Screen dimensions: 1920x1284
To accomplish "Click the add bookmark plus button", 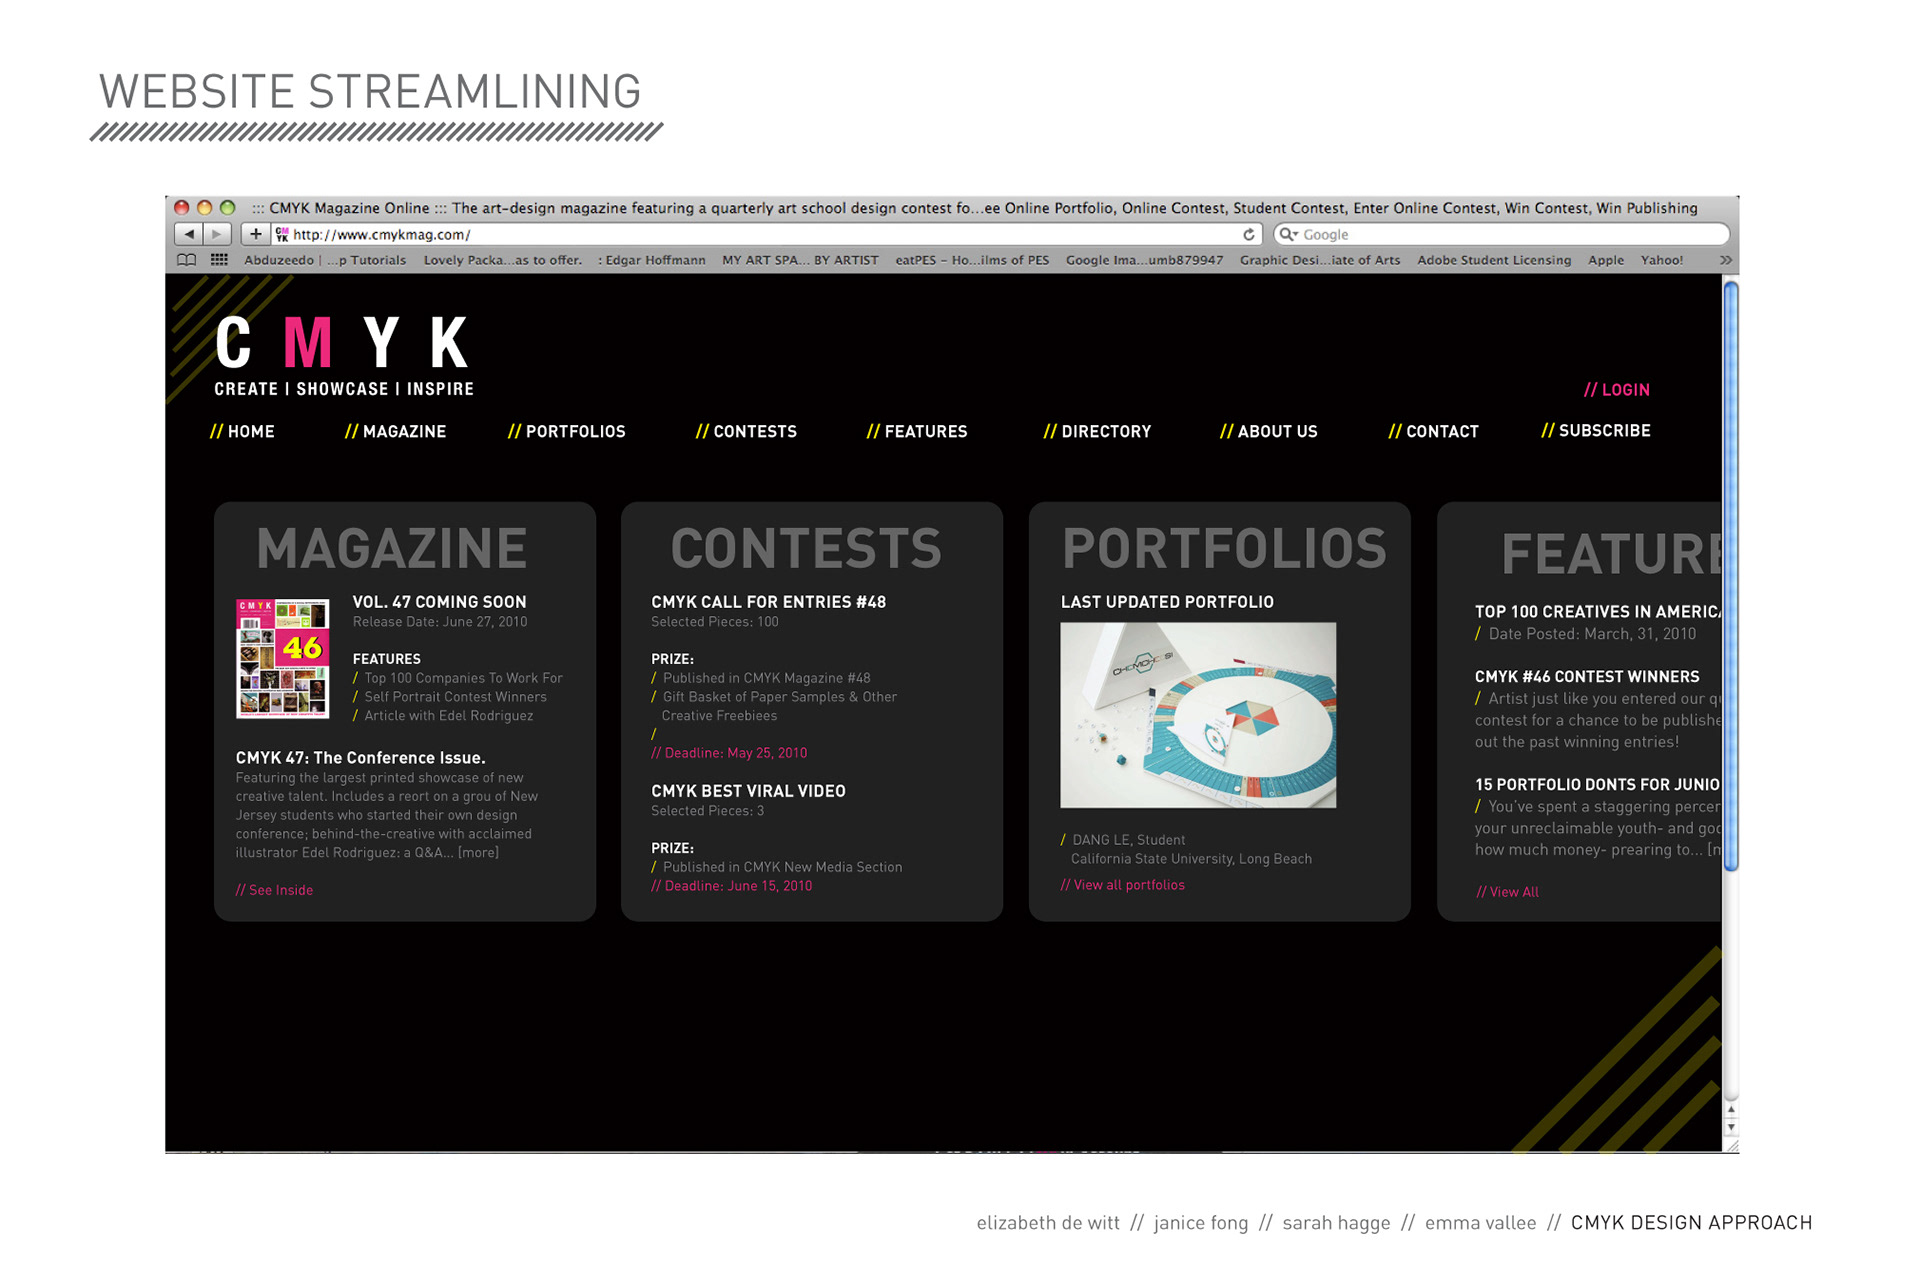I will [x=256, y=235].
